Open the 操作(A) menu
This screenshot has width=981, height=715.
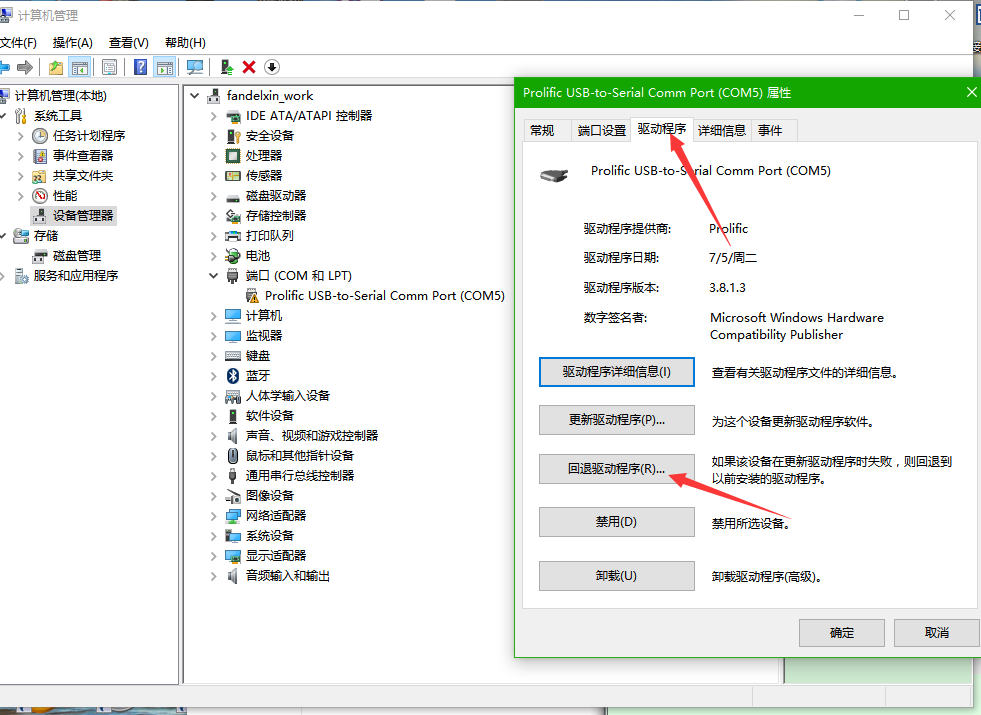click(73, 43)
